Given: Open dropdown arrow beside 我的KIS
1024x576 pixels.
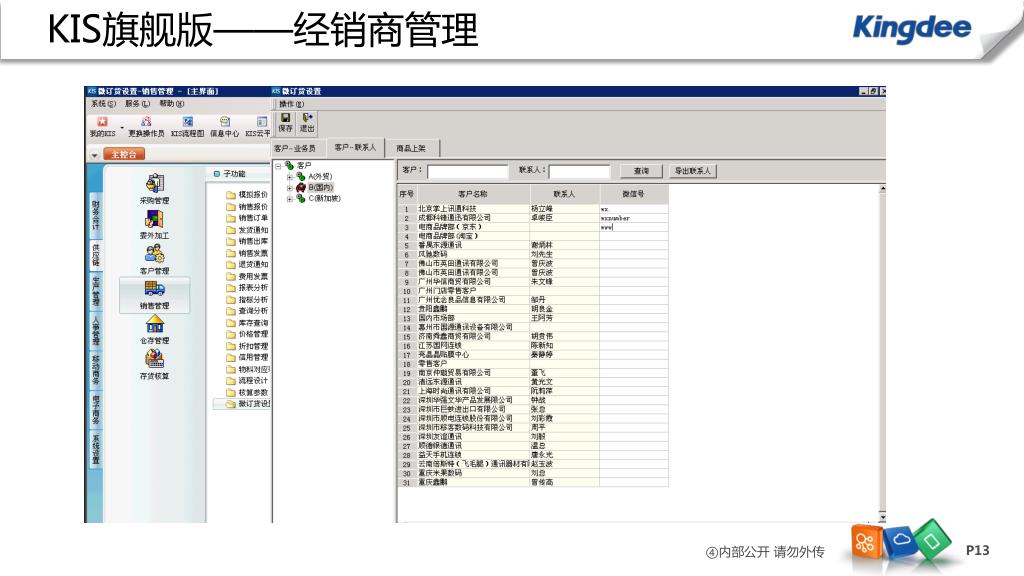Looking at the screenshot, I should tap(122, 127).
